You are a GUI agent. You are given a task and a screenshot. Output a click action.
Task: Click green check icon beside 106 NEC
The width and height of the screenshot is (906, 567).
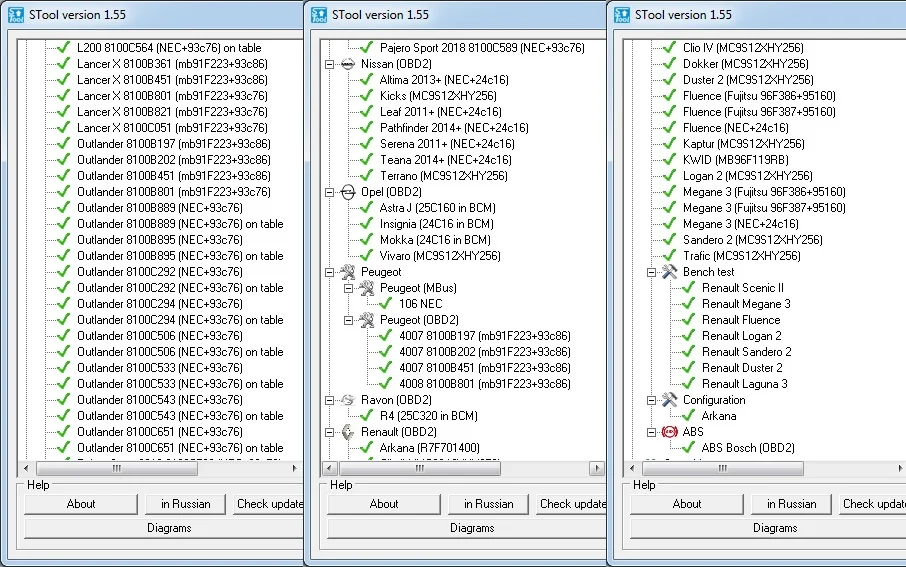[x=385, y=303]
